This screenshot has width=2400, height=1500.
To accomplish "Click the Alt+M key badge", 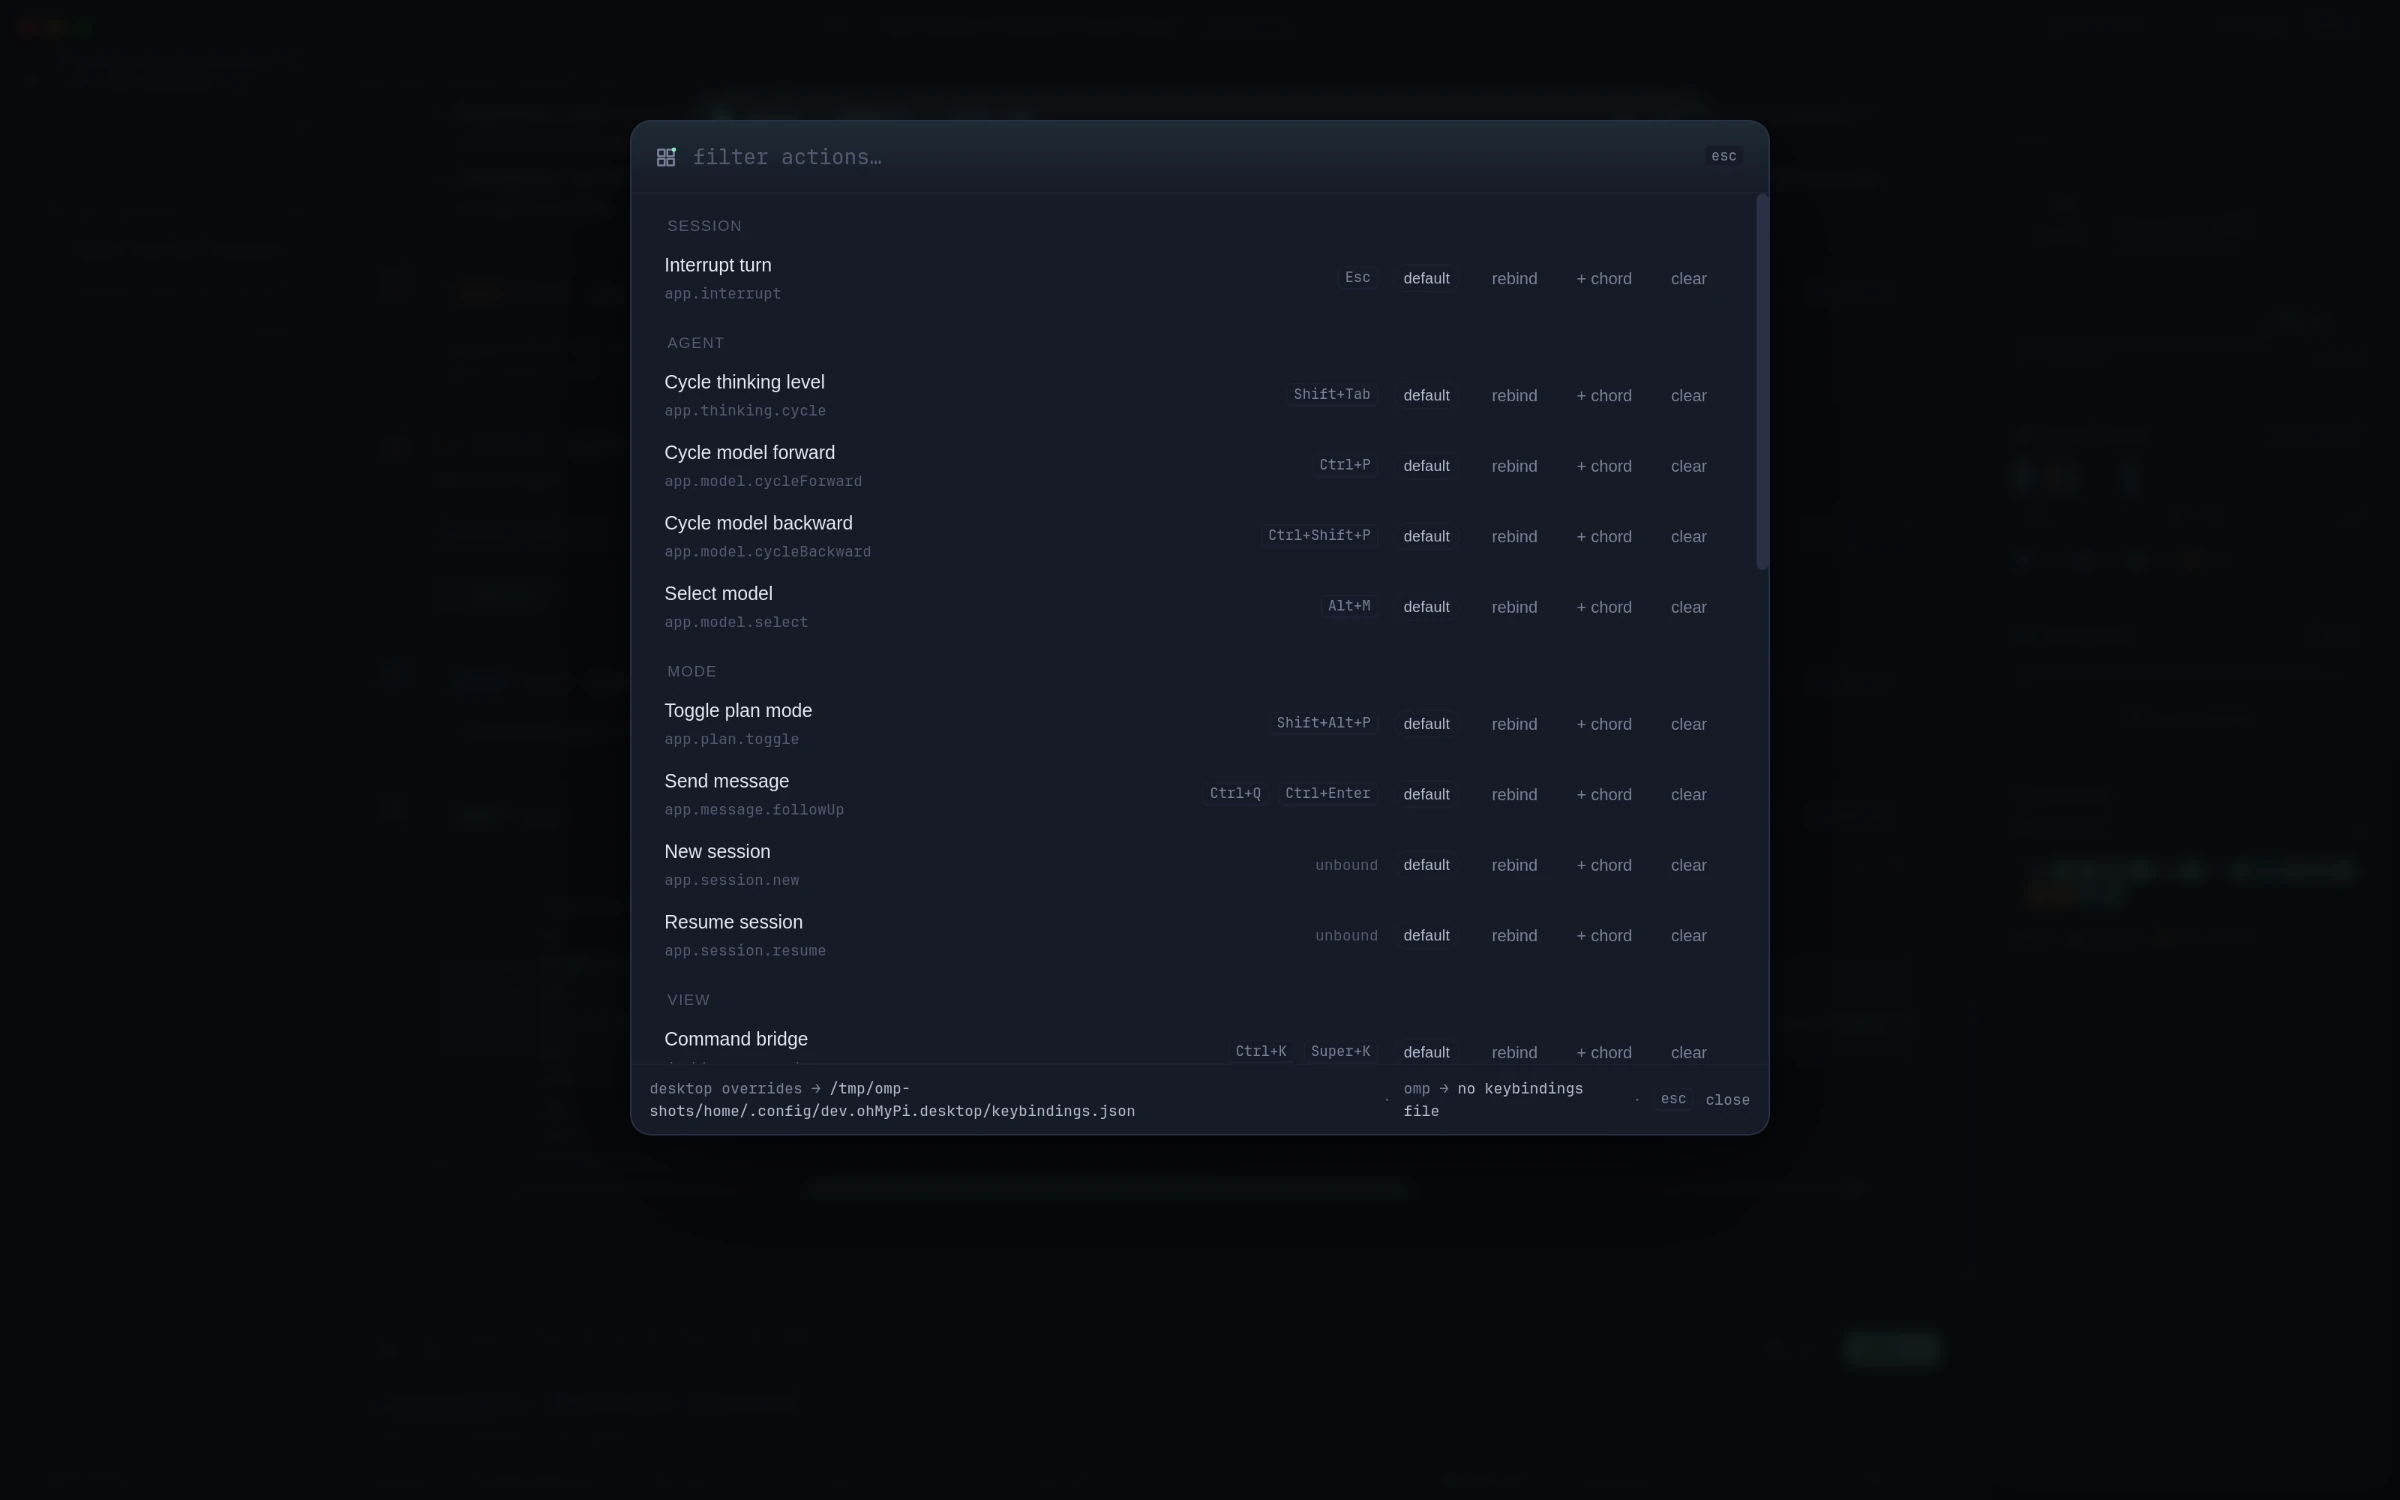I will click(1349, 606).
